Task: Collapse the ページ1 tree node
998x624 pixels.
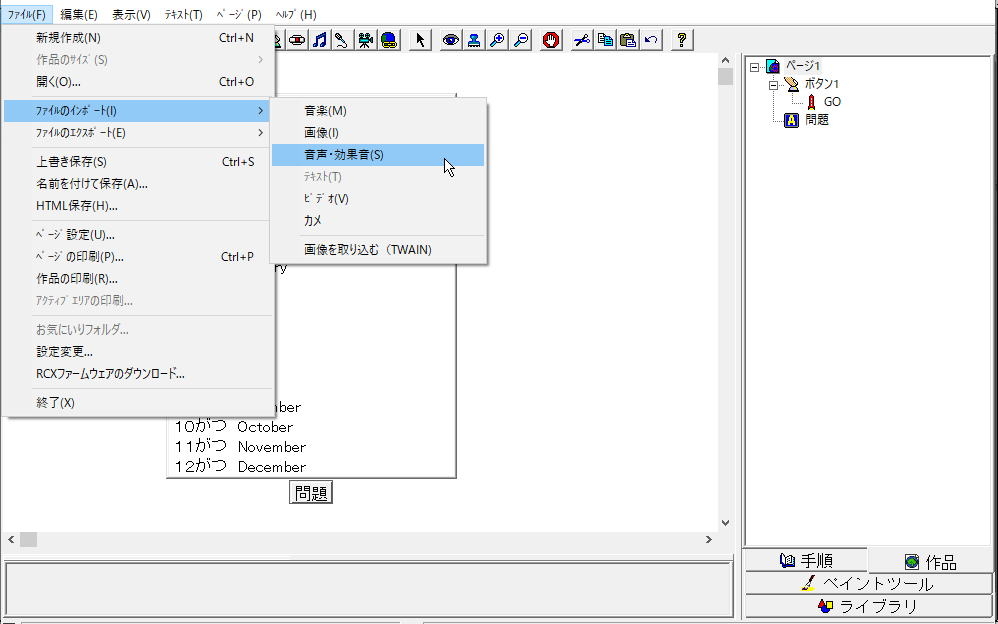Action: pyautogui.click(x=755, y=66)
